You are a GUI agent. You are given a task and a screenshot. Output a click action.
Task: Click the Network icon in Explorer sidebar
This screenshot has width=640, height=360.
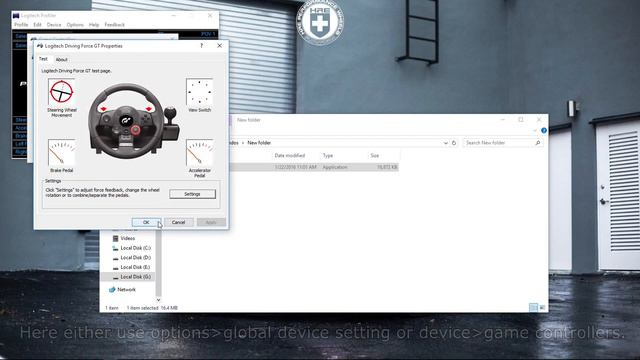112,290
